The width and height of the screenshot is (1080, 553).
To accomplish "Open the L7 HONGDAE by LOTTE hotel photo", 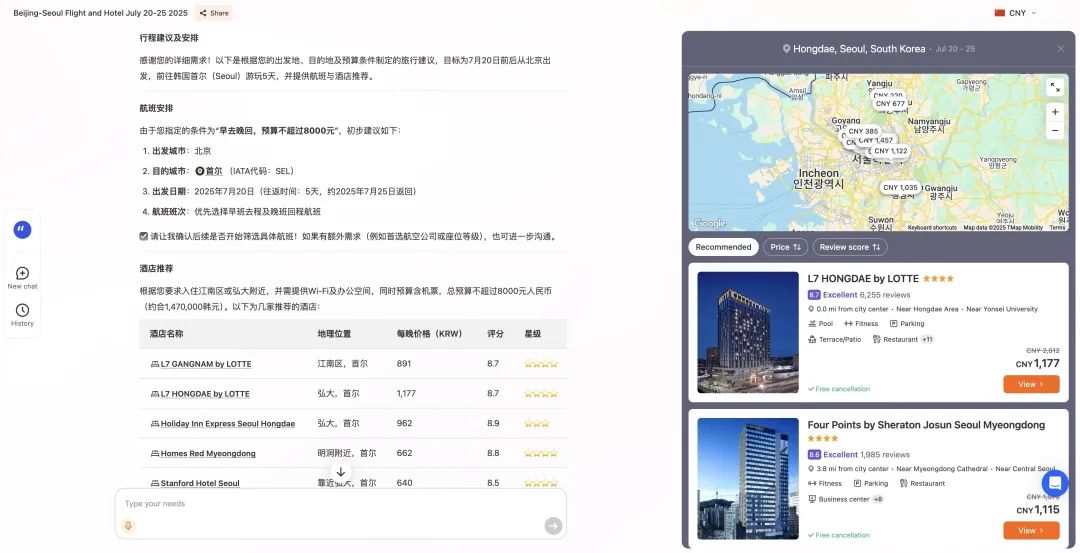I will pyautogui.click(x=747, y=333).
